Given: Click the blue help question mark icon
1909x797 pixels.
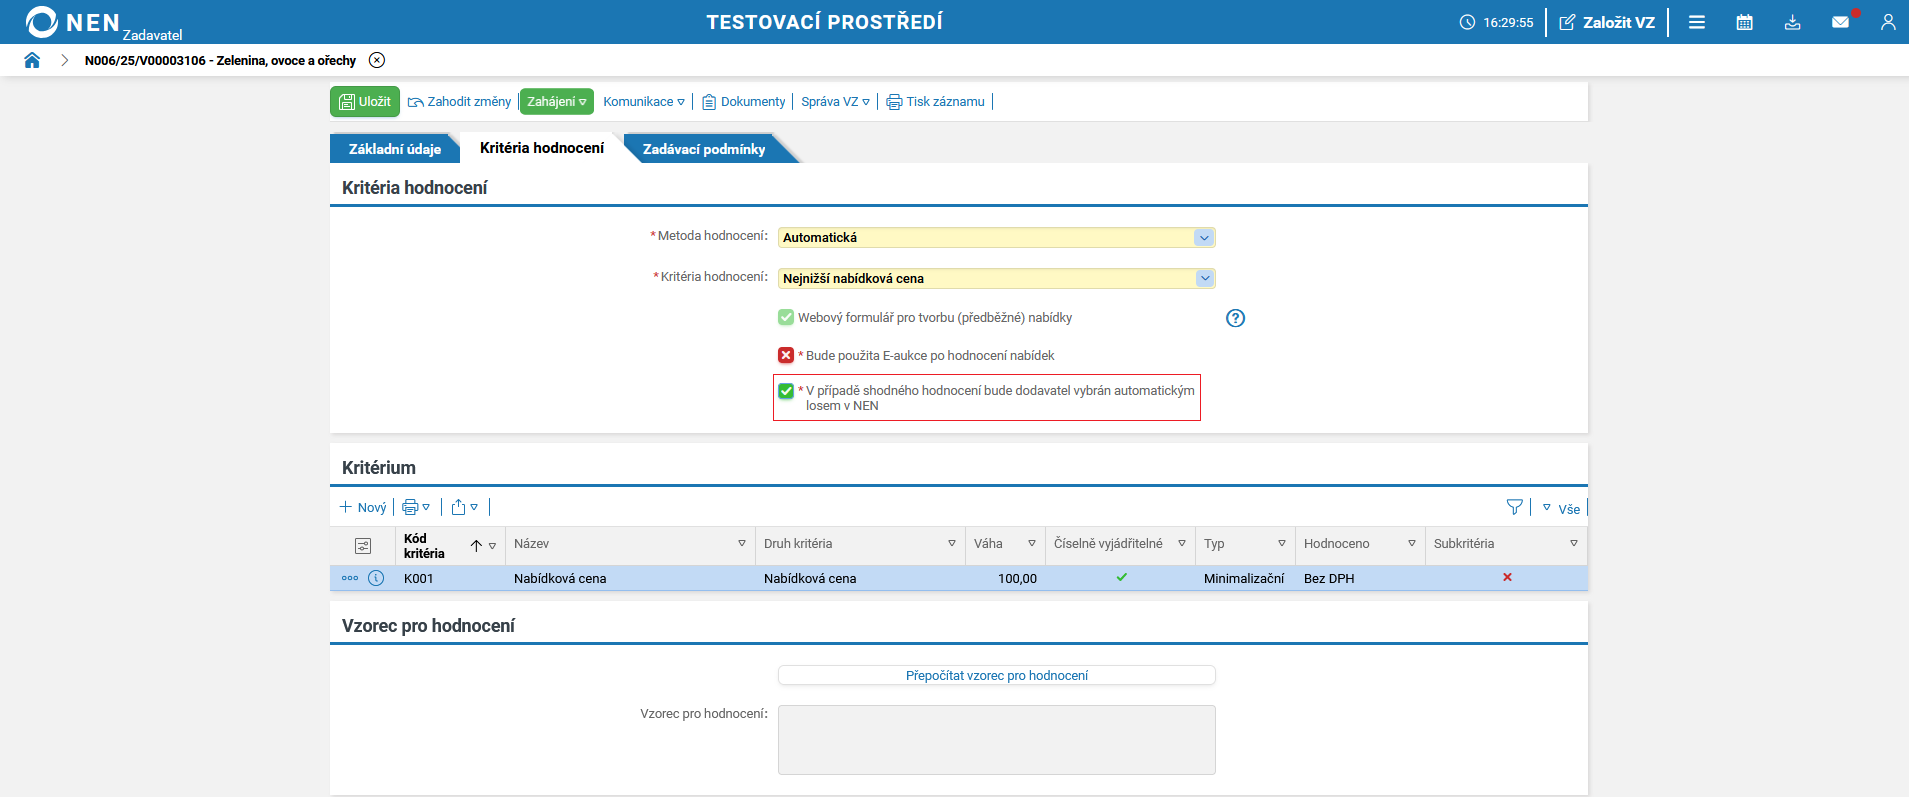Looking at the screenshot, I should pos(1235,318).
